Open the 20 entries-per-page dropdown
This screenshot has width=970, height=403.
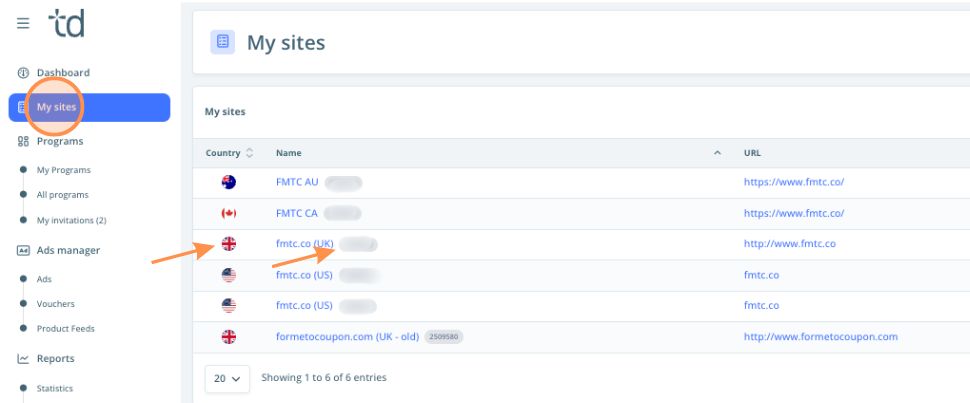pos(229,379)
